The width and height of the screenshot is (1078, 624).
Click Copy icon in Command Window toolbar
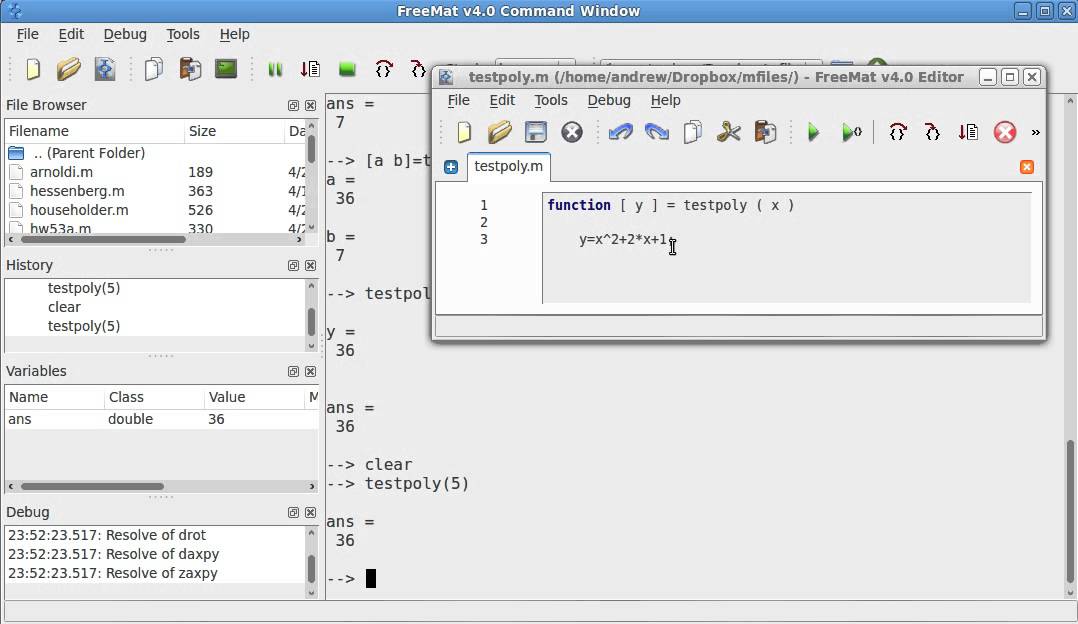pos(154,69)
